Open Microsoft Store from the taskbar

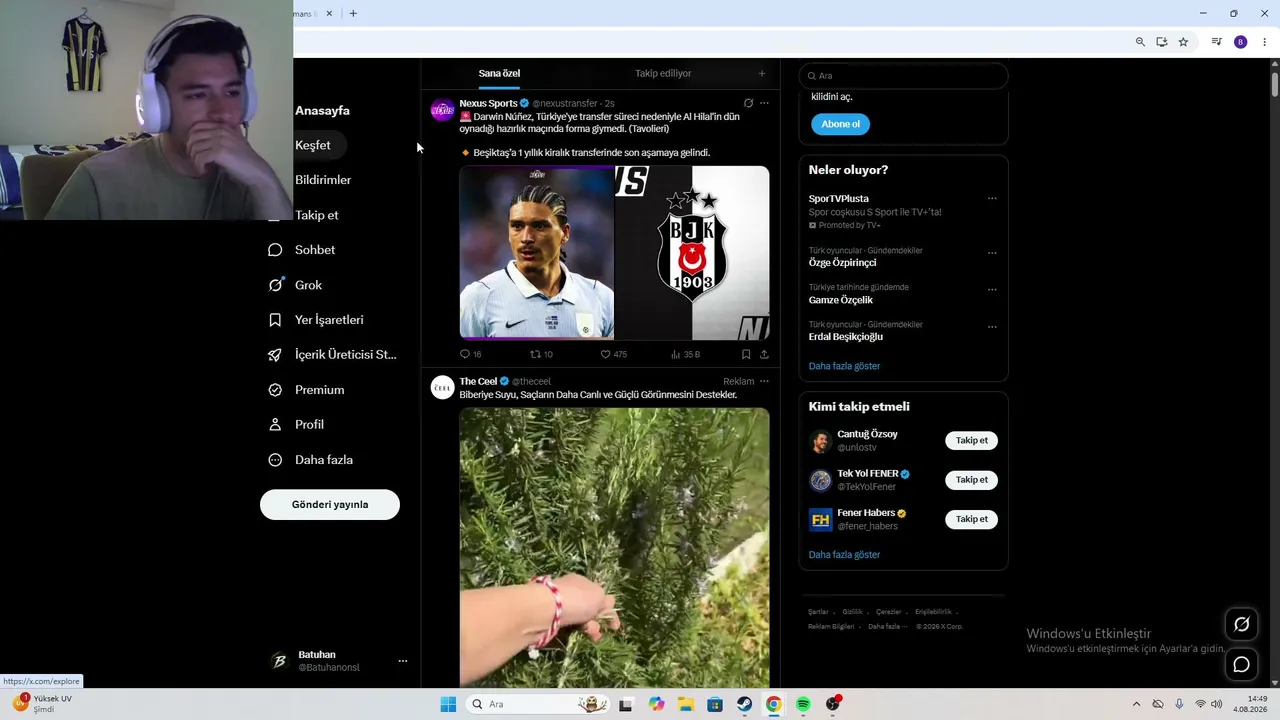(715, 704)
